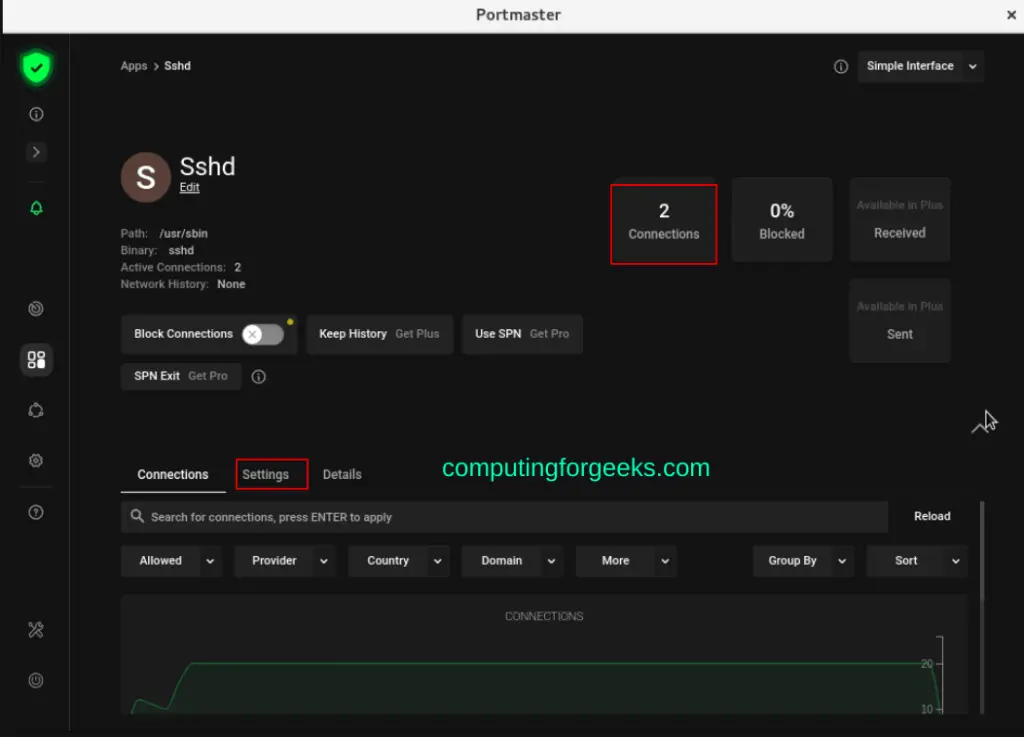Viewport: 1024px width, 737px height.
Task: Expand the Group By dropdown
Action: (x=803, y=561)
